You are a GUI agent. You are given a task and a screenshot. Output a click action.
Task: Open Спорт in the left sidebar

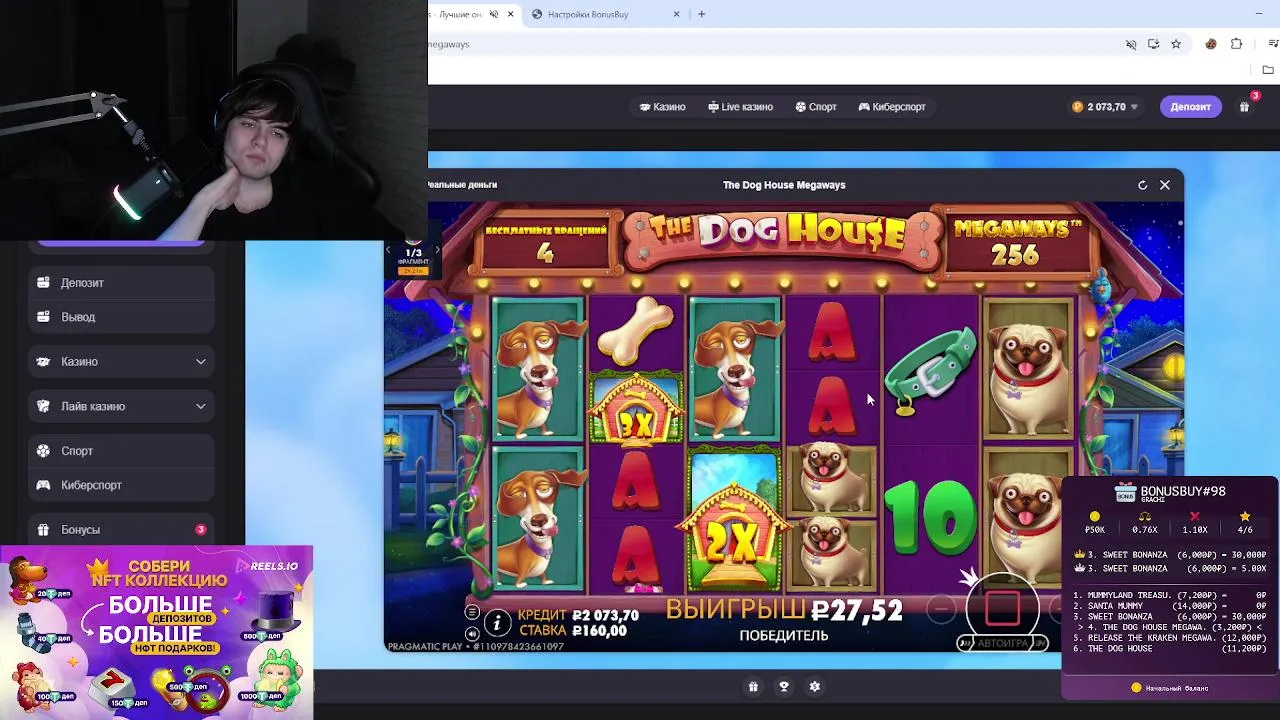click(121, 451)
